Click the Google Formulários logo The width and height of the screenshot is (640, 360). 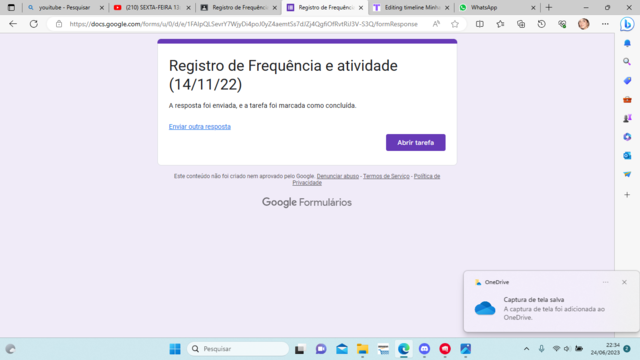(307, 202)
